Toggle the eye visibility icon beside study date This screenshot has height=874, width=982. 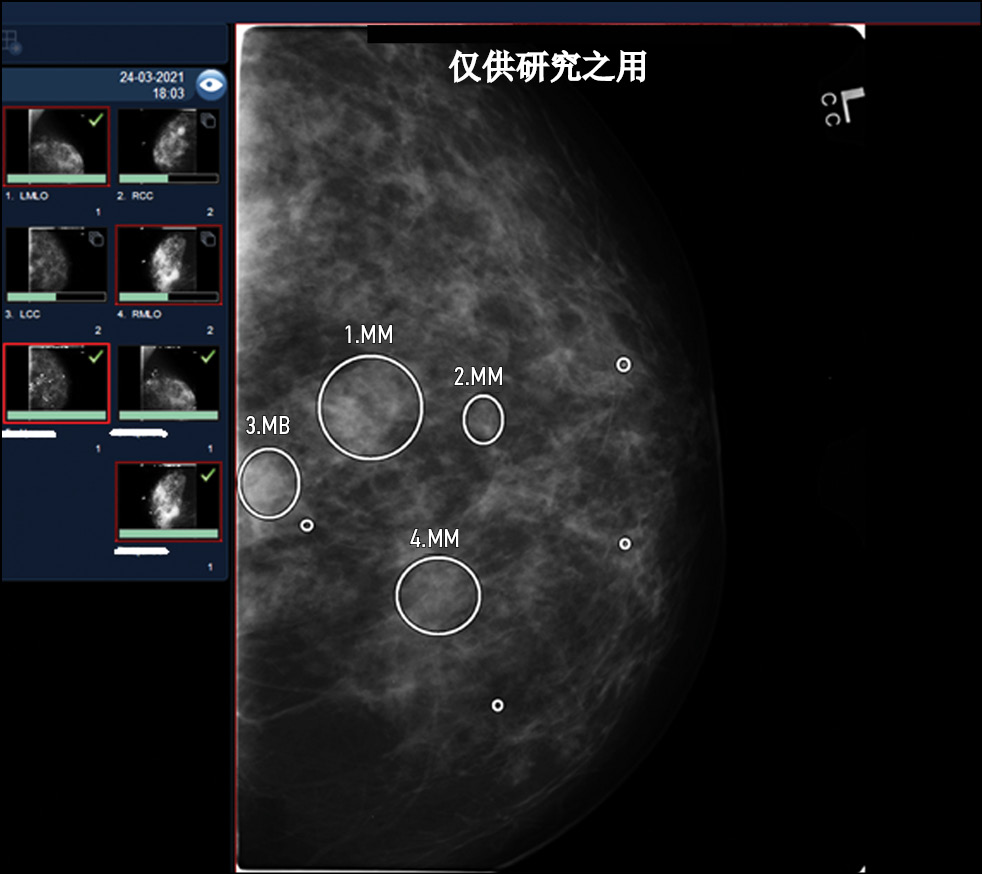210,85
